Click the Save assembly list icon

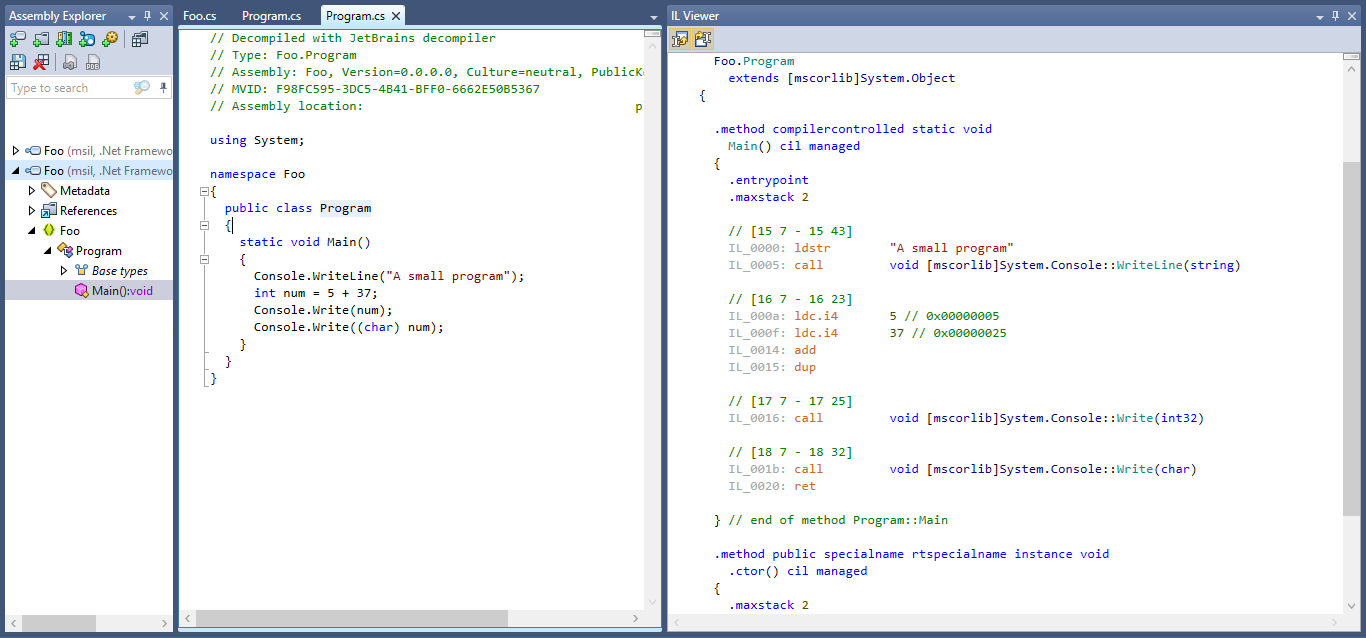coord(17,61)
